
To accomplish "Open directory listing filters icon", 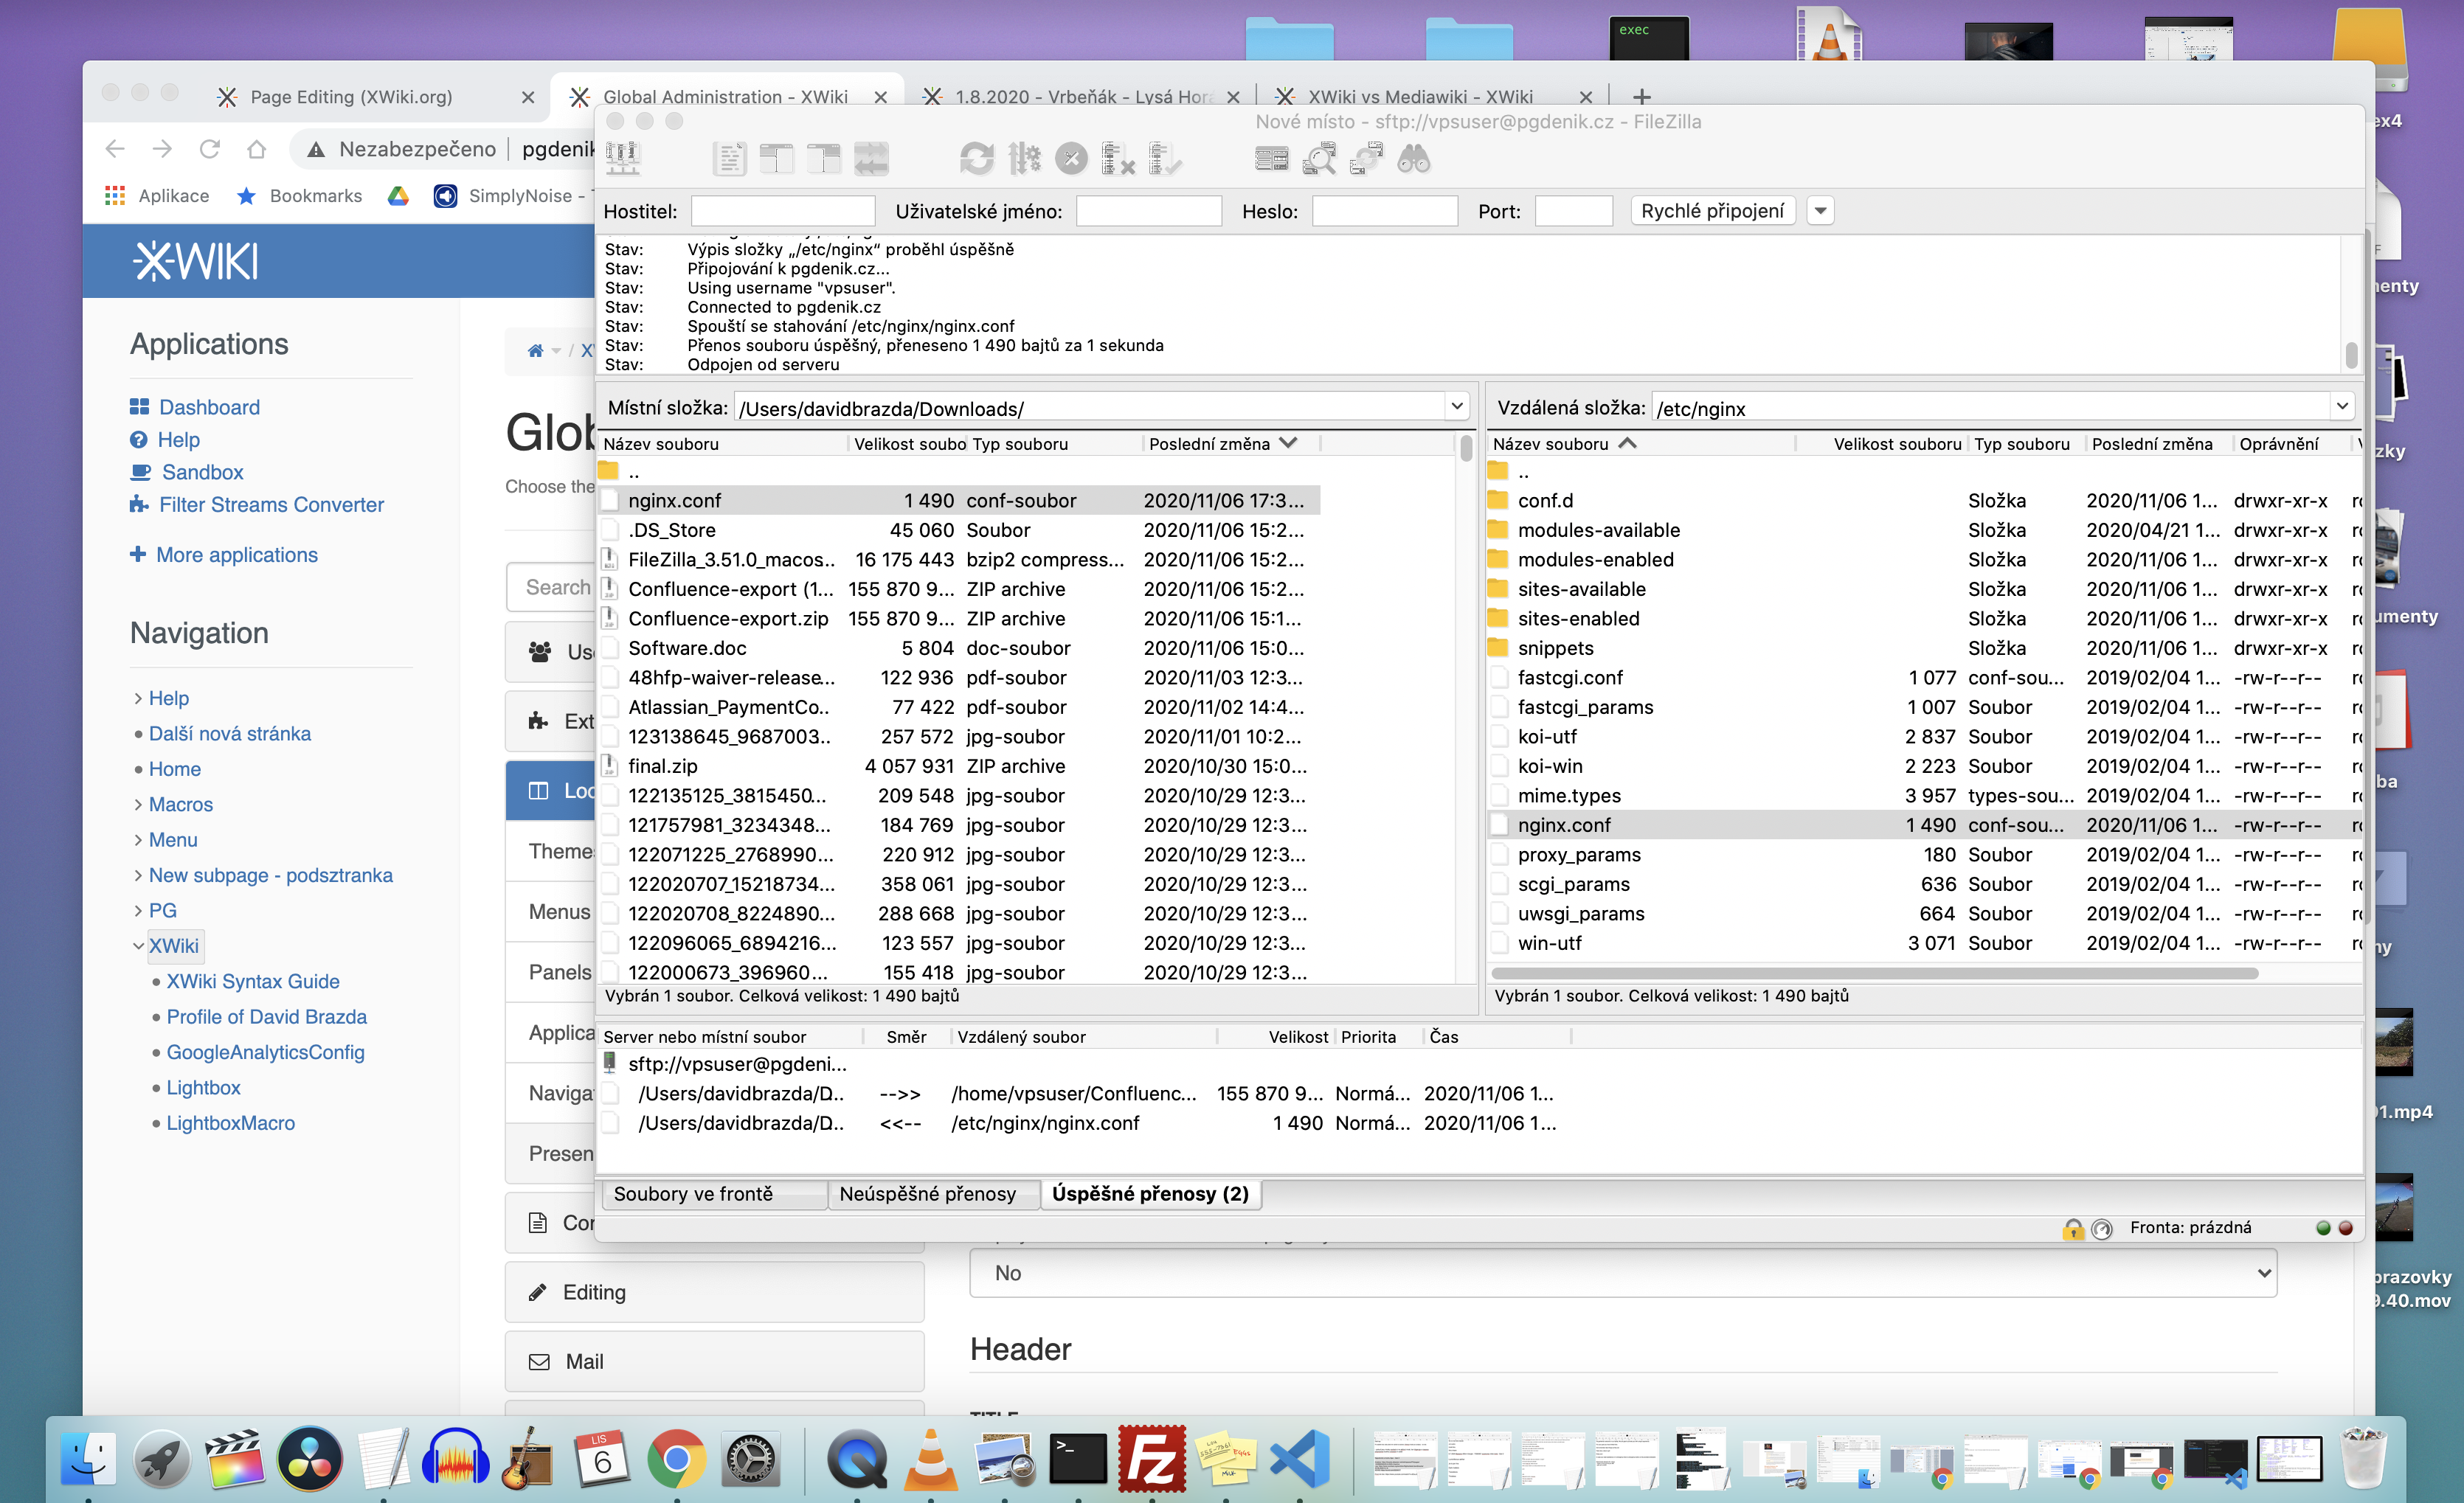I will [1272, 158].
